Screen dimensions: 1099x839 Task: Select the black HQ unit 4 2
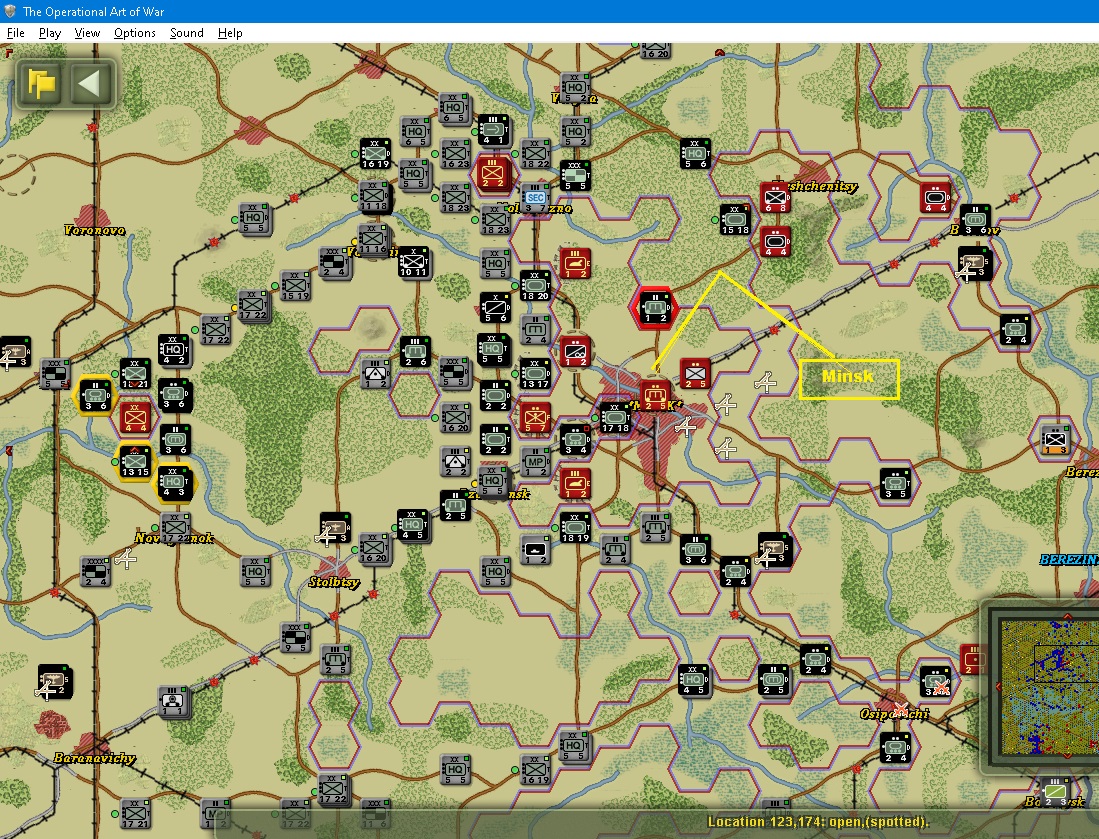click(x=174, y=350)
